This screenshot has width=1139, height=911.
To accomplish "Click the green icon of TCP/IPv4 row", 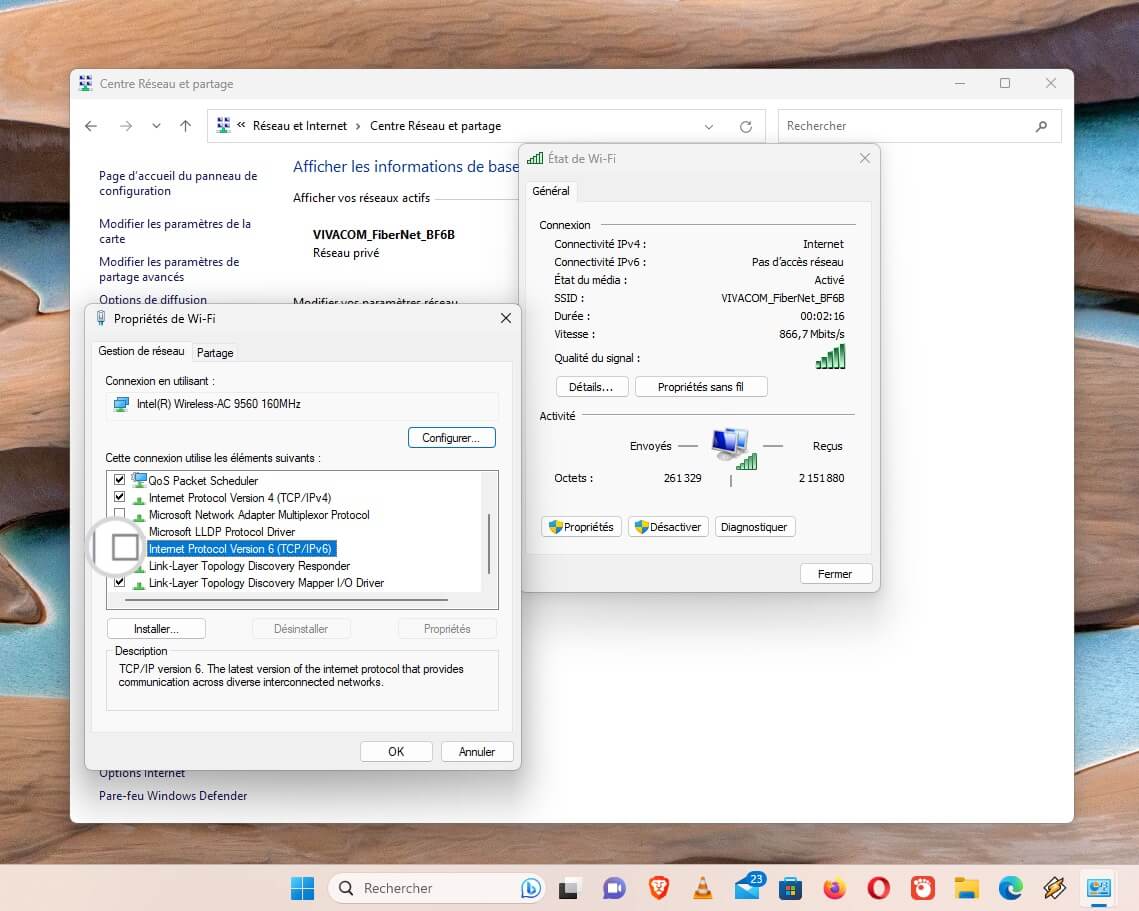I will pos(139,498).
